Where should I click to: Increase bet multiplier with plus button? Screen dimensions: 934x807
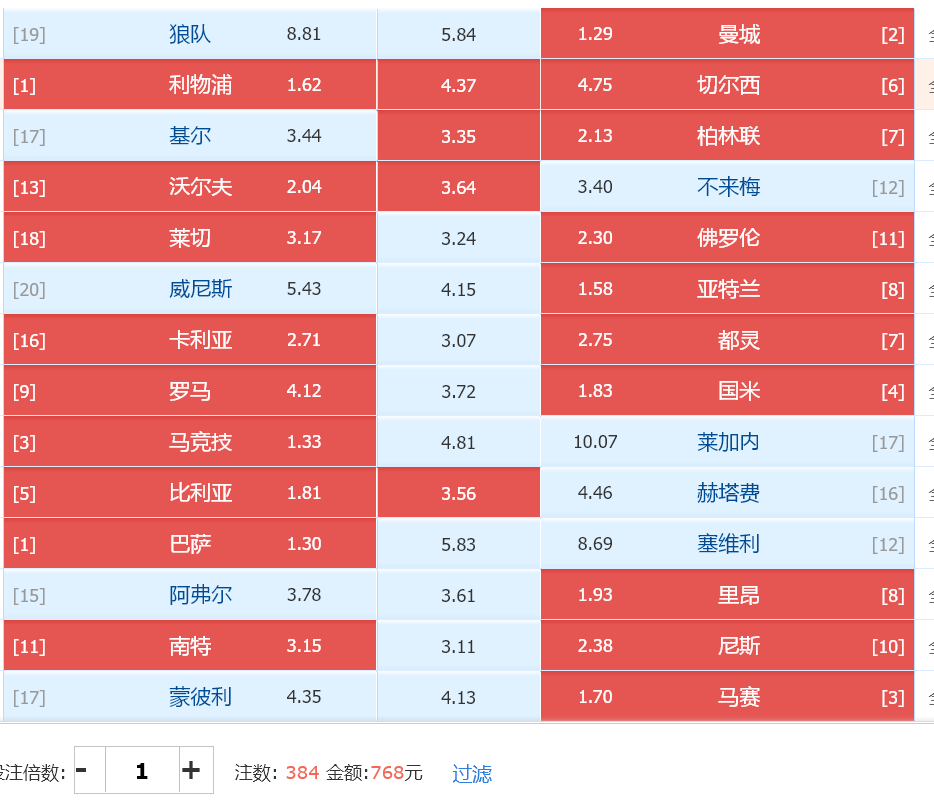pos(196,770)
